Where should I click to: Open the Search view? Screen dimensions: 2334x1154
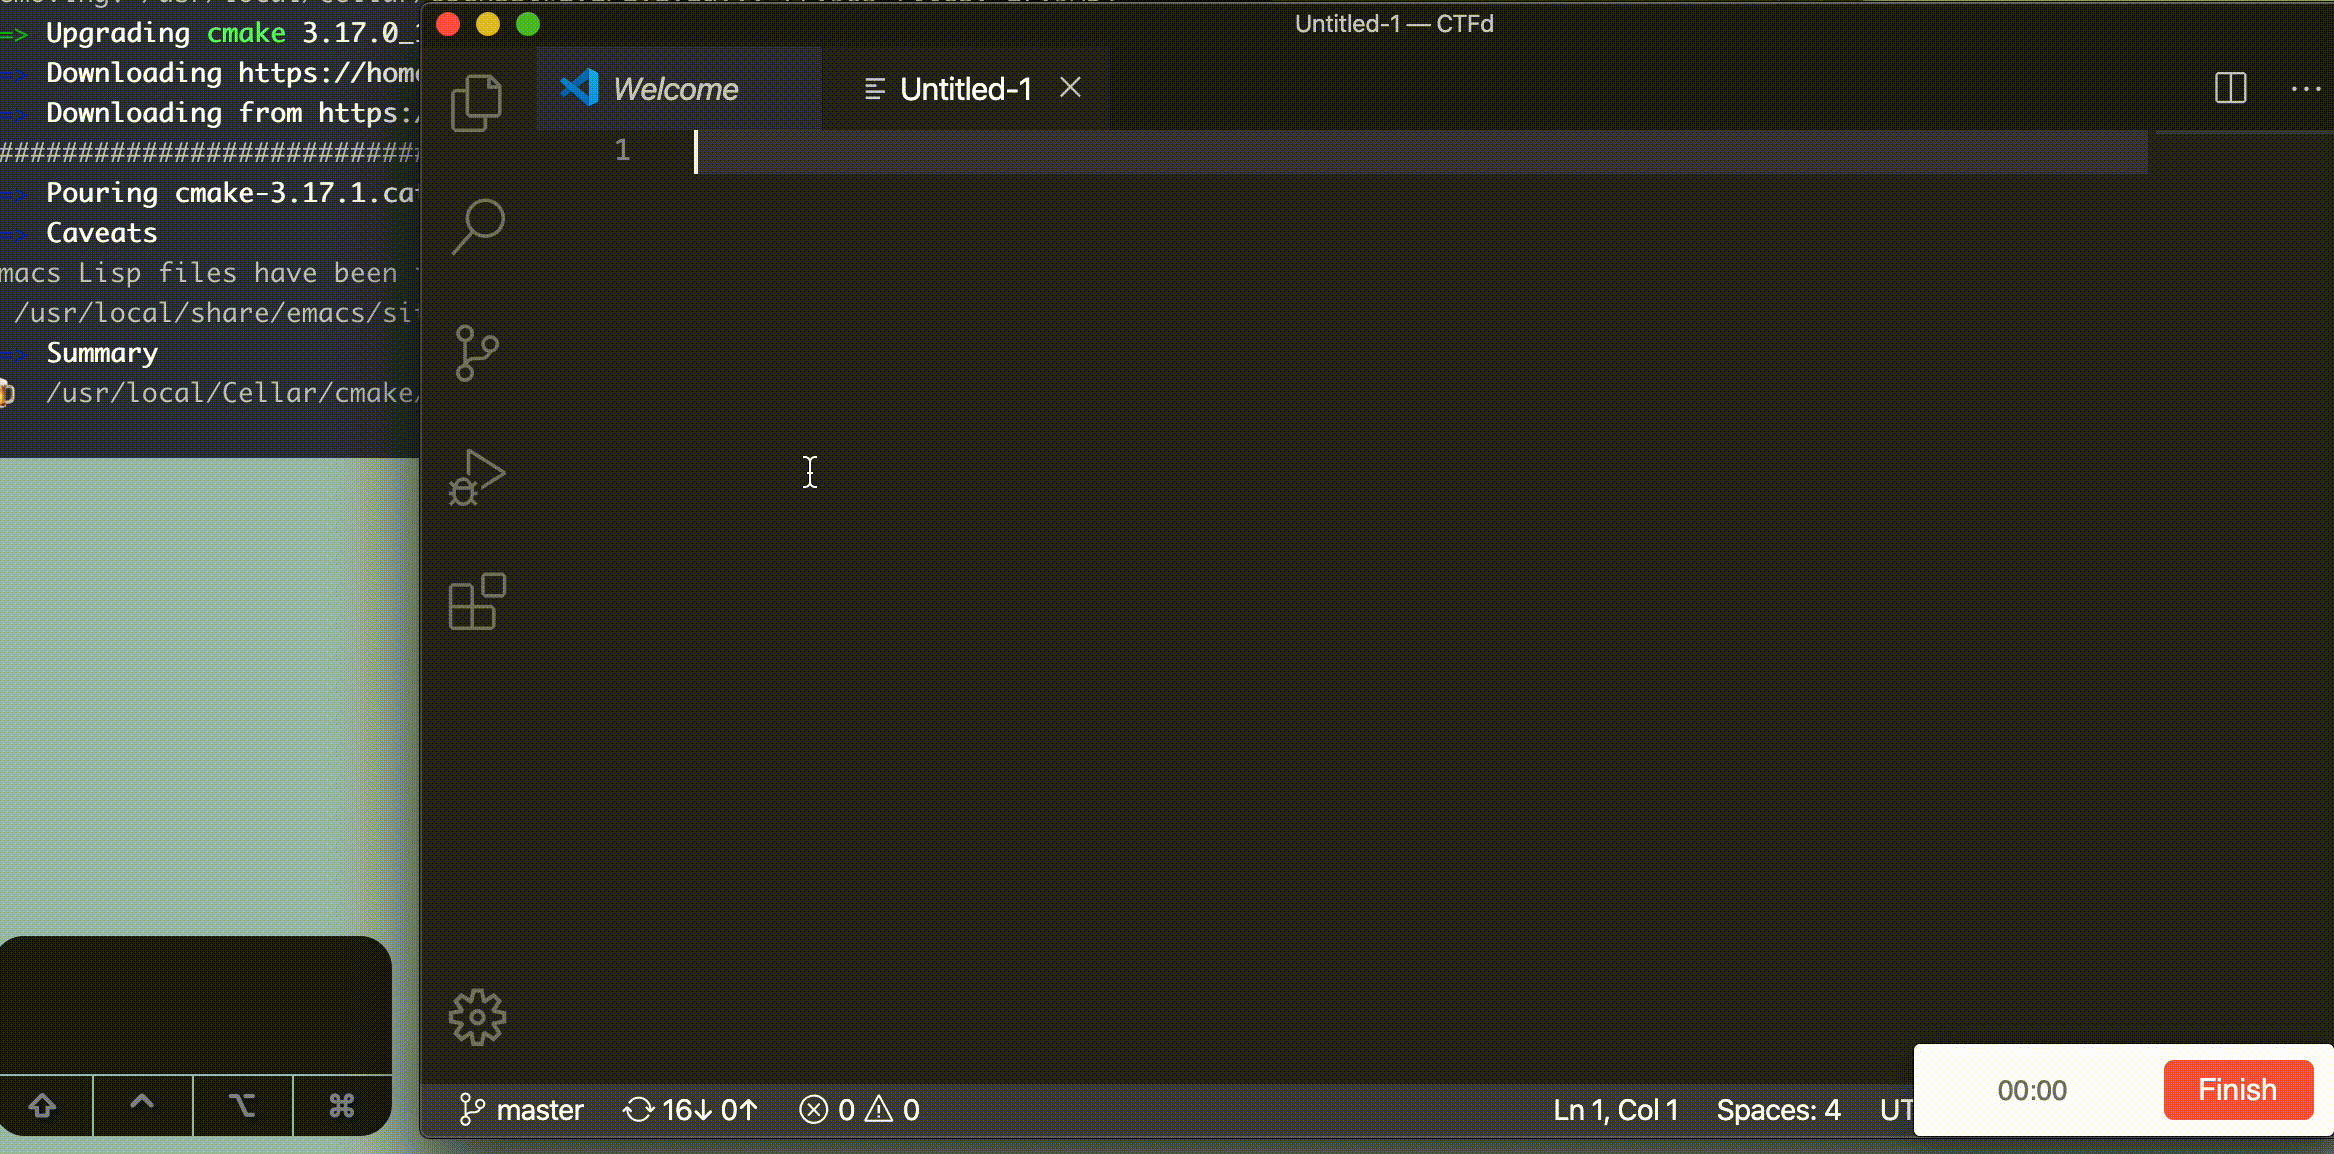pos(477,225)
